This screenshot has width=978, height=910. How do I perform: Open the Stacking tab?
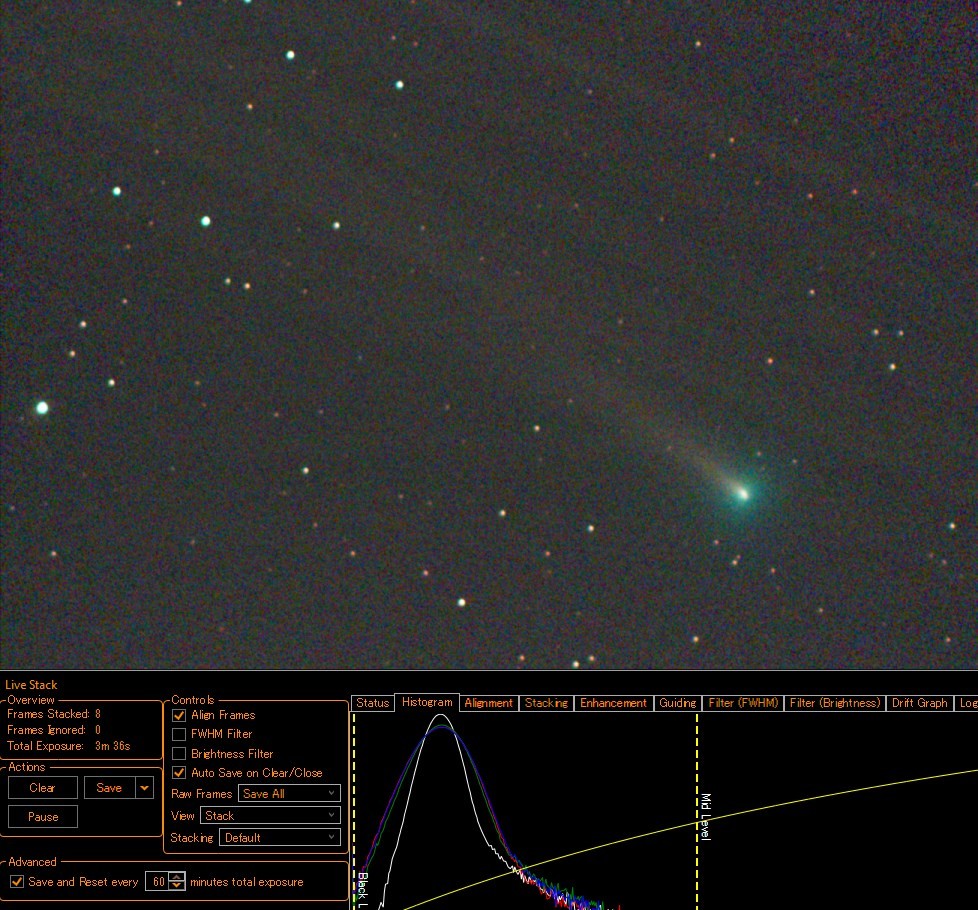pyautogui.click(x=546, y=703)
